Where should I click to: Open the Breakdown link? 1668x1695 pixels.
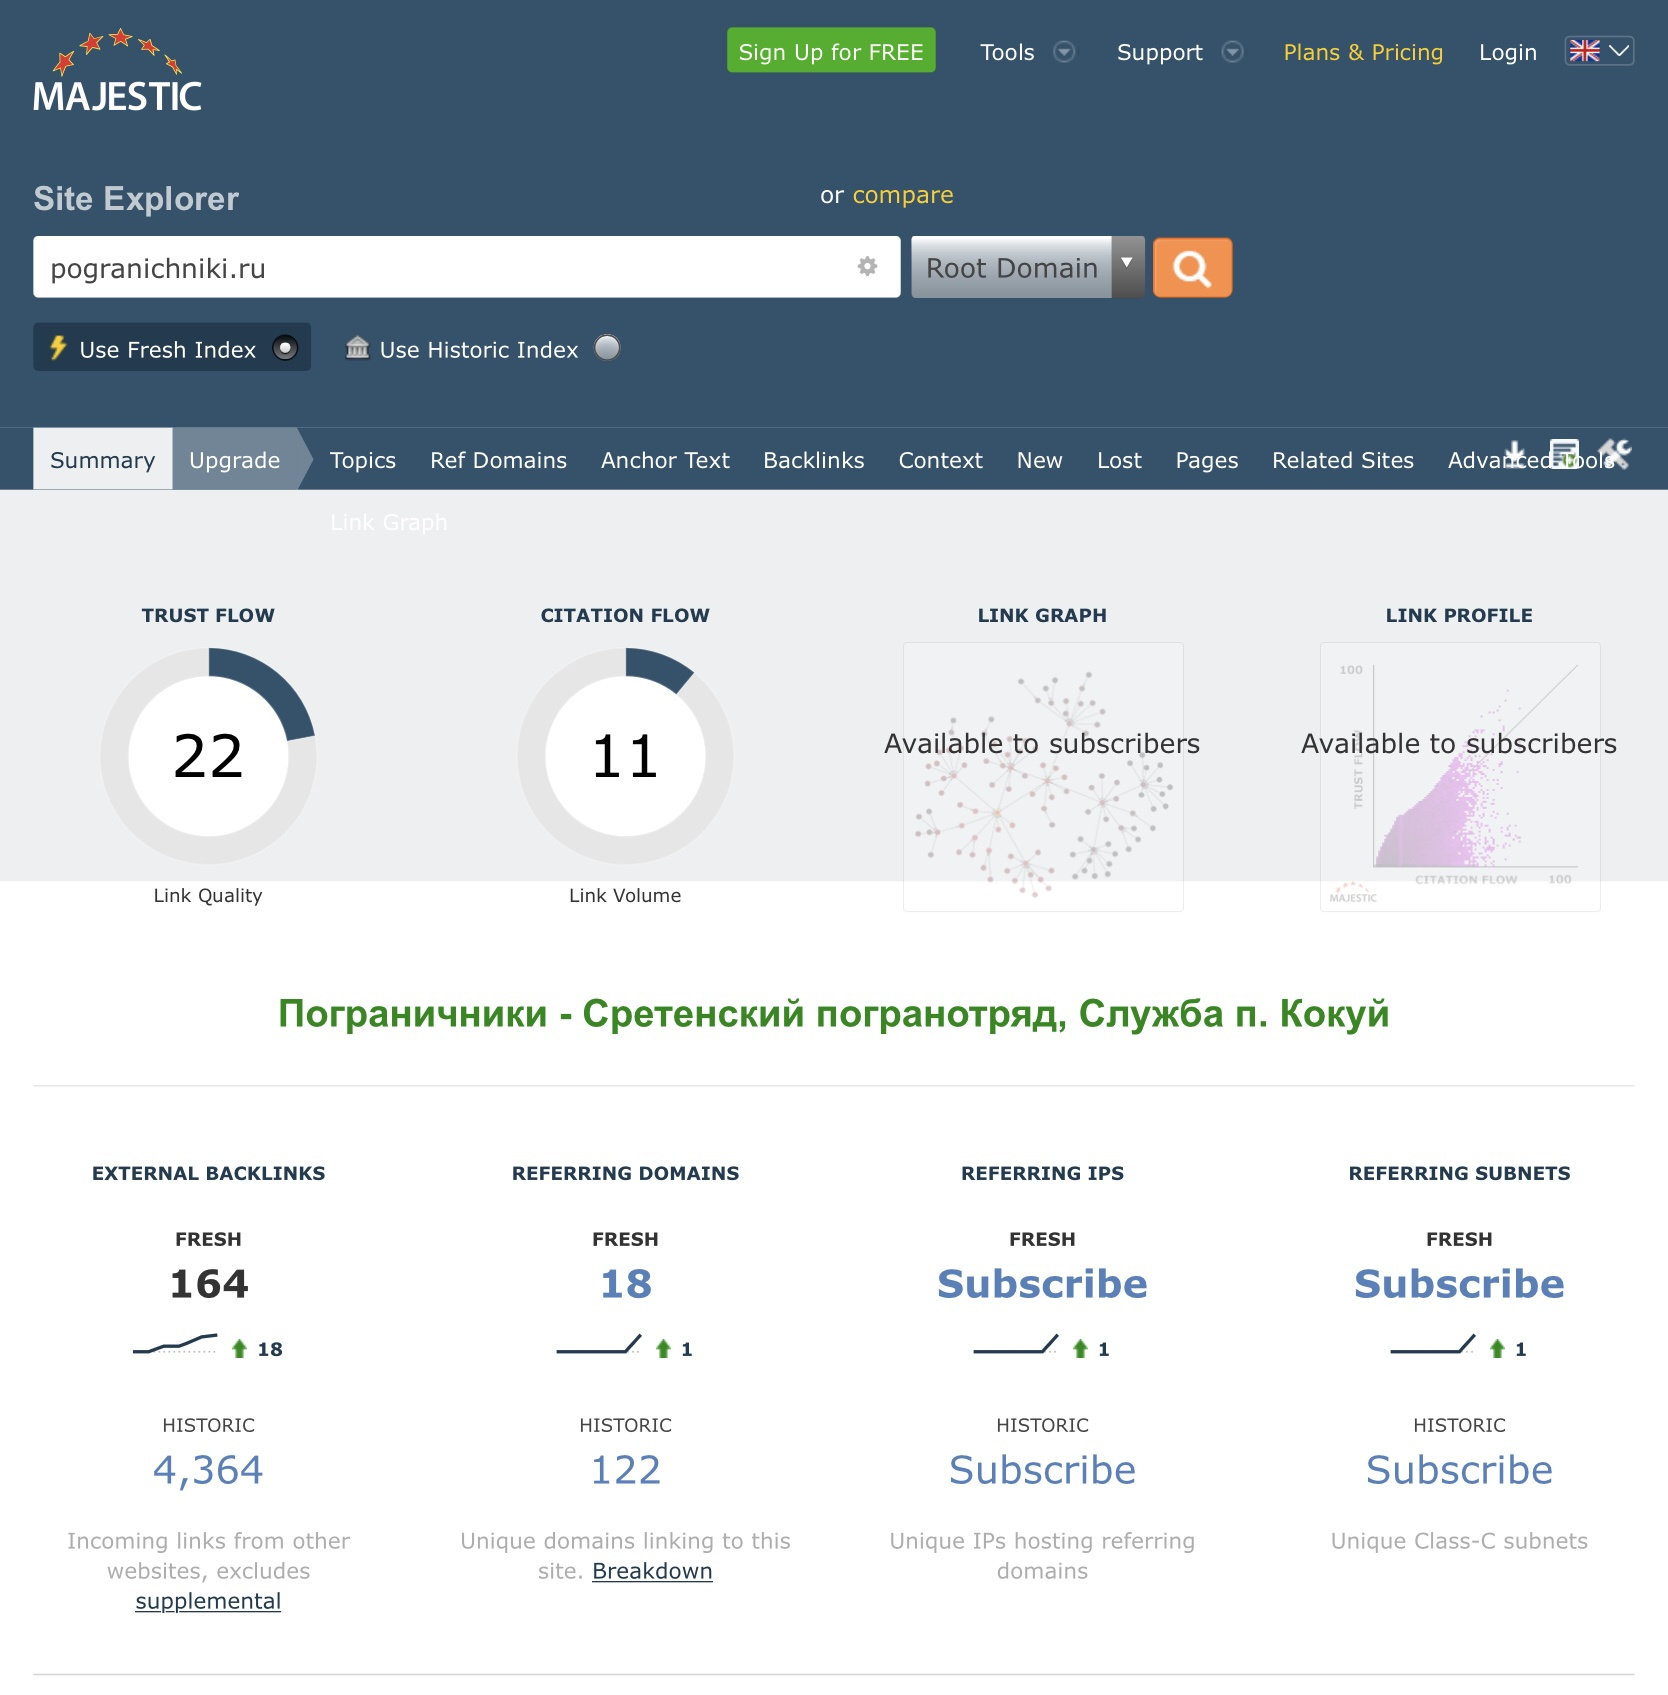tap(652, 1570)
